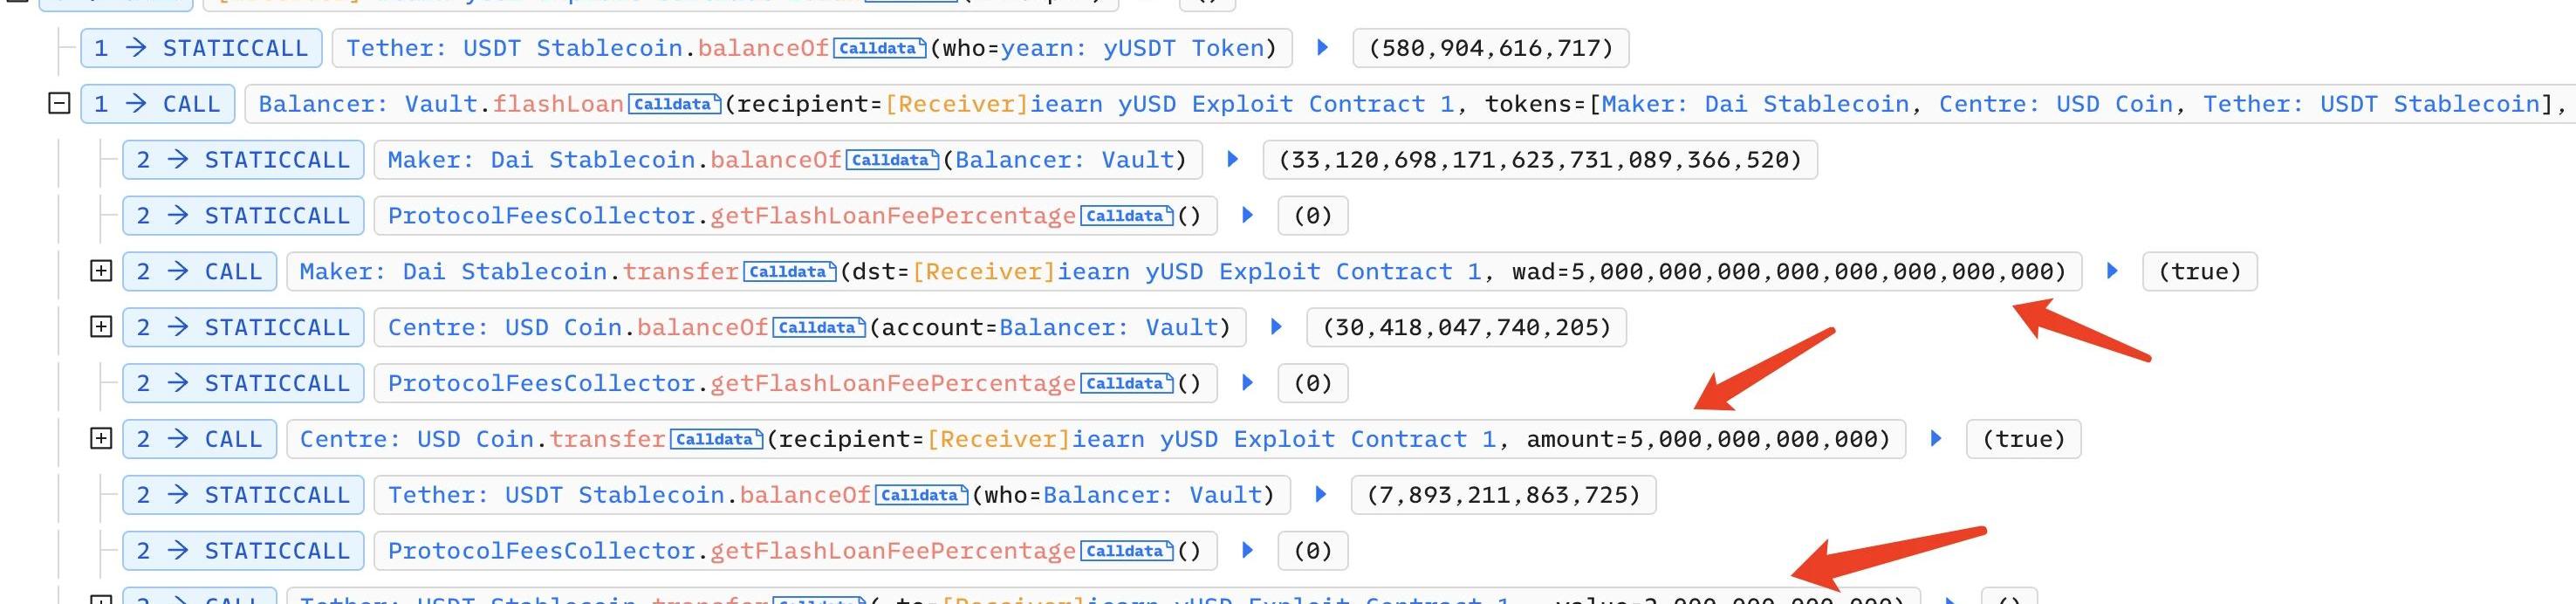Expand the Dai Stablecoin transfer call
Image resolution: width=2576 pixels, height=604 pixels.
pos(101,271)
